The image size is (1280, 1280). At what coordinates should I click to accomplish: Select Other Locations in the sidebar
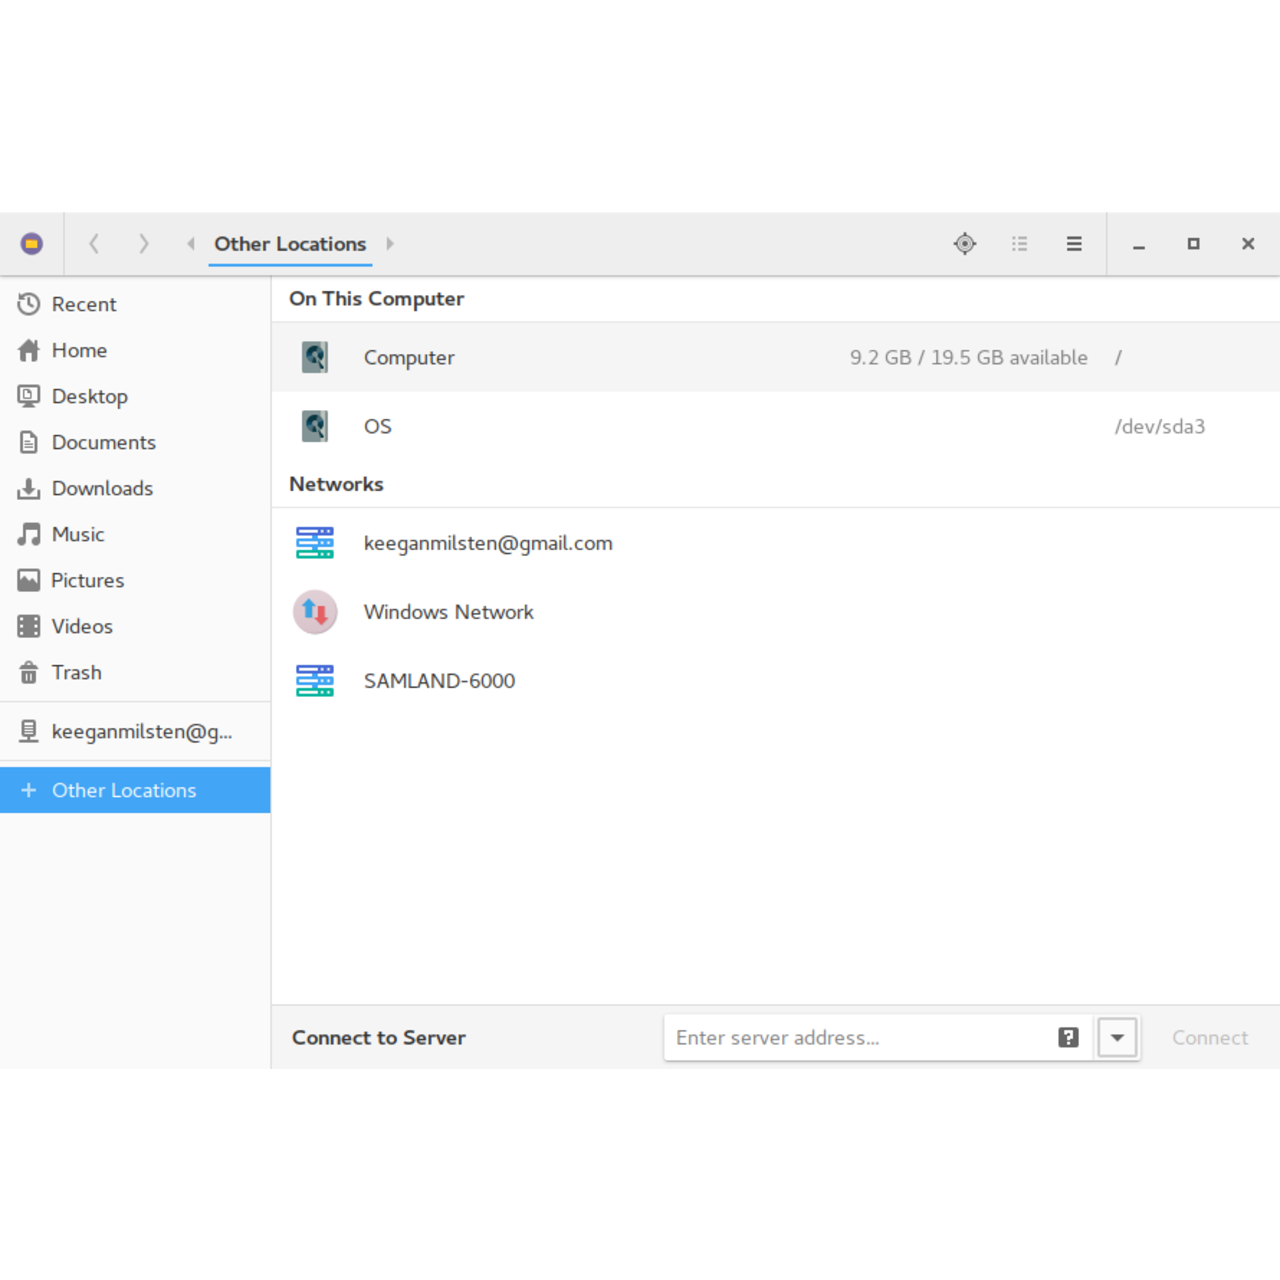124,790
